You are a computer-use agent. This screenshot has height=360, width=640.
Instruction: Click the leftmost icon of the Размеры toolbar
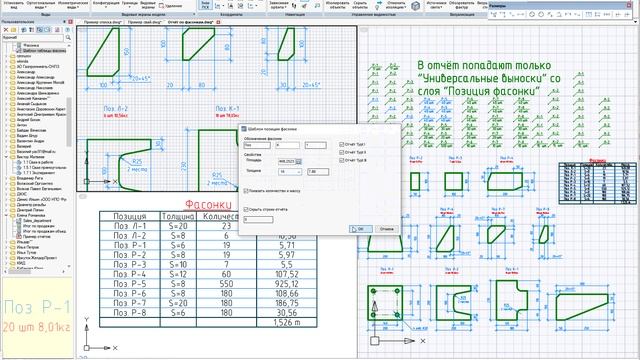click(x=494, y=14)
